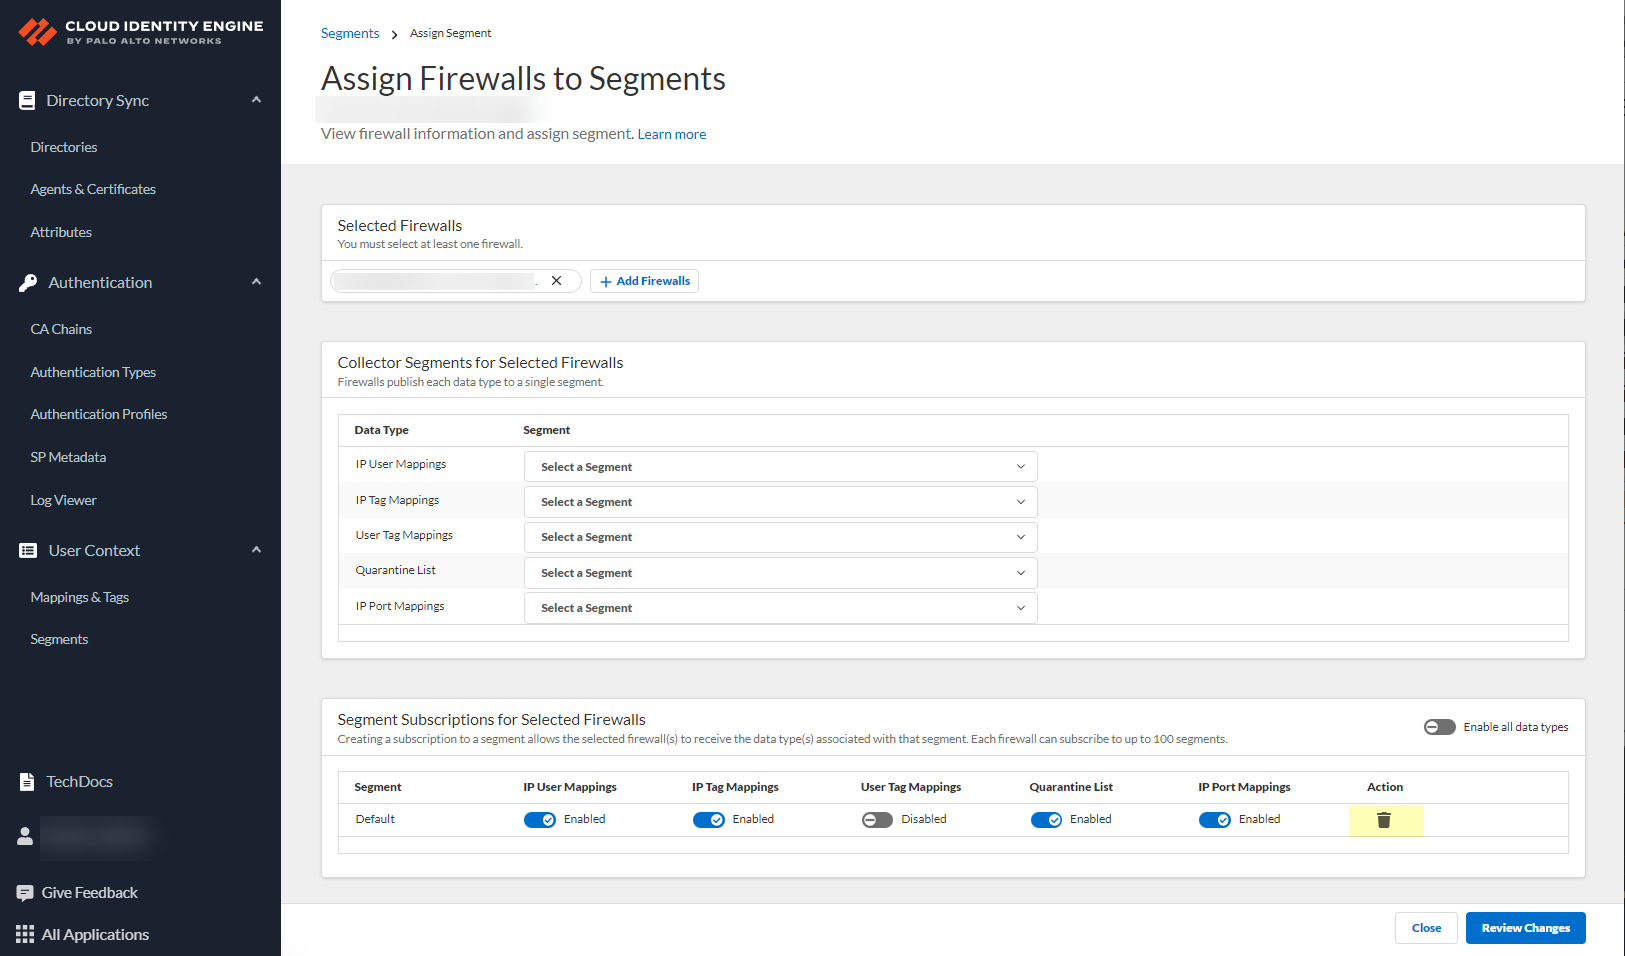
Task: Click the Cloud Identity Engine logo
Action: pyautogui.click(x=138, y=30)
